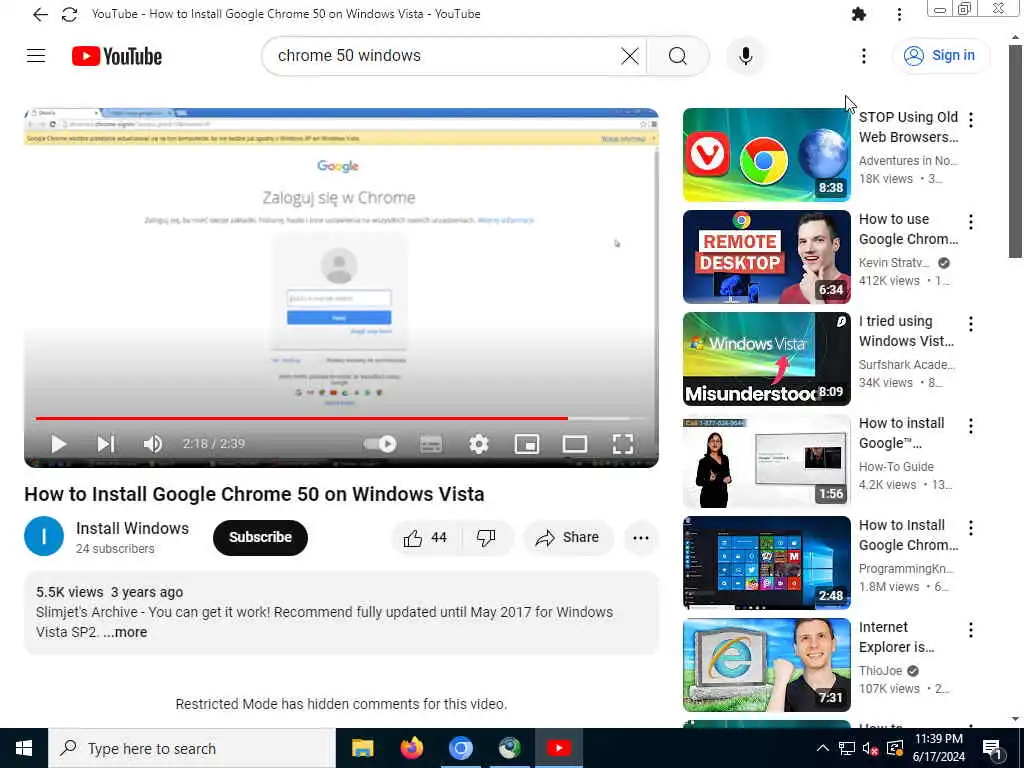Switch to miniplayer mode
The height and width of the screenshot is (768, 1024).
pos(527,444)
